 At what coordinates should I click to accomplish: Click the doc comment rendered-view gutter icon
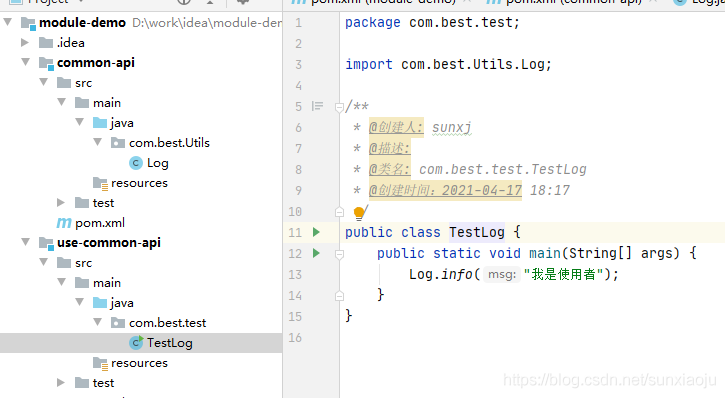tap(317, 106)
